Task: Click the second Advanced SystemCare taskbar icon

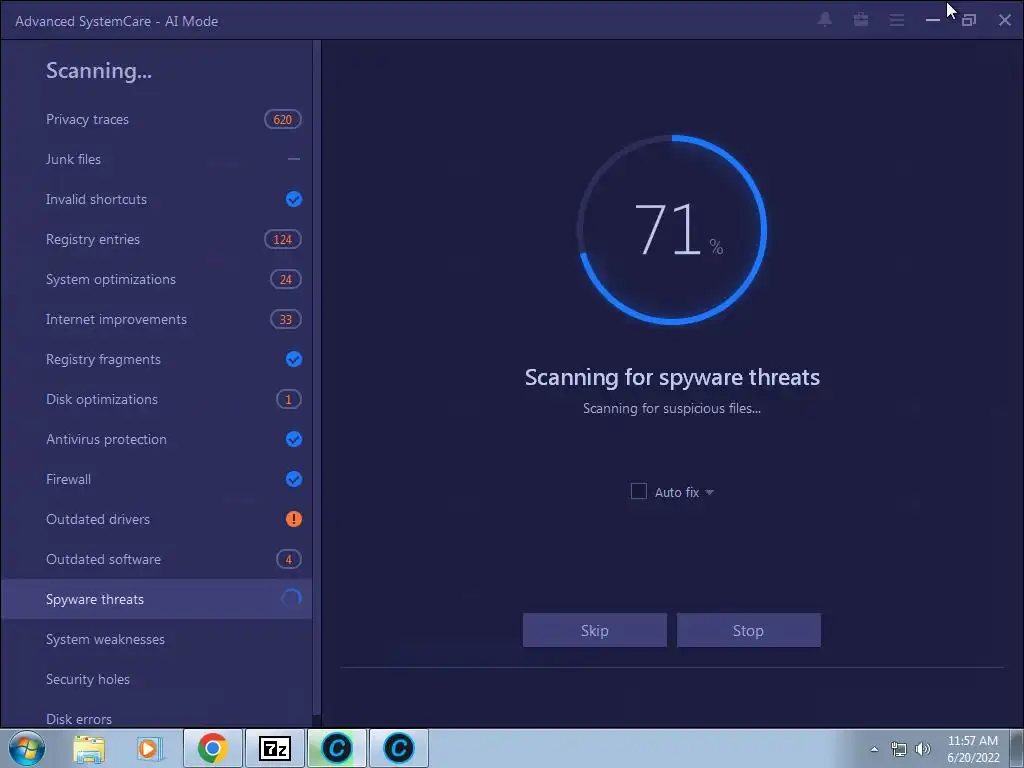Action: point(399,748)
